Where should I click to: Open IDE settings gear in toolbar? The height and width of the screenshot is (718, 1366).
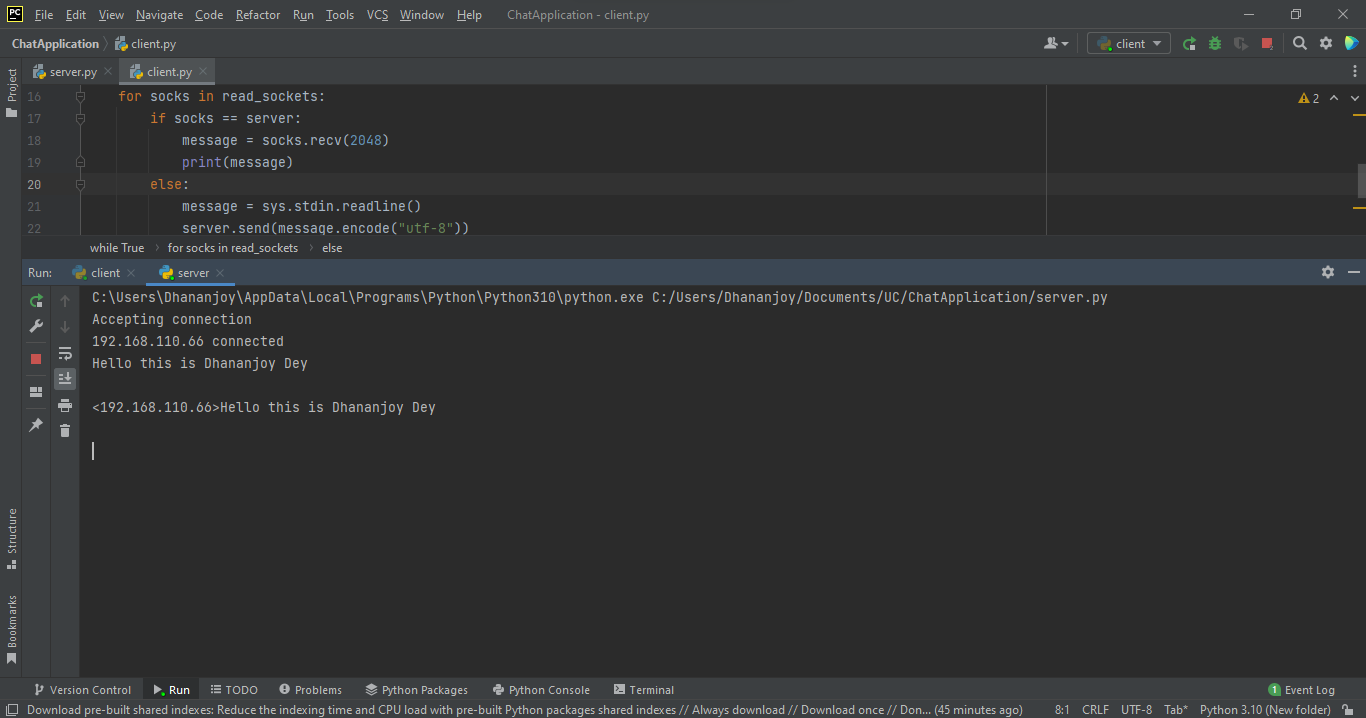pos(1326,44)
